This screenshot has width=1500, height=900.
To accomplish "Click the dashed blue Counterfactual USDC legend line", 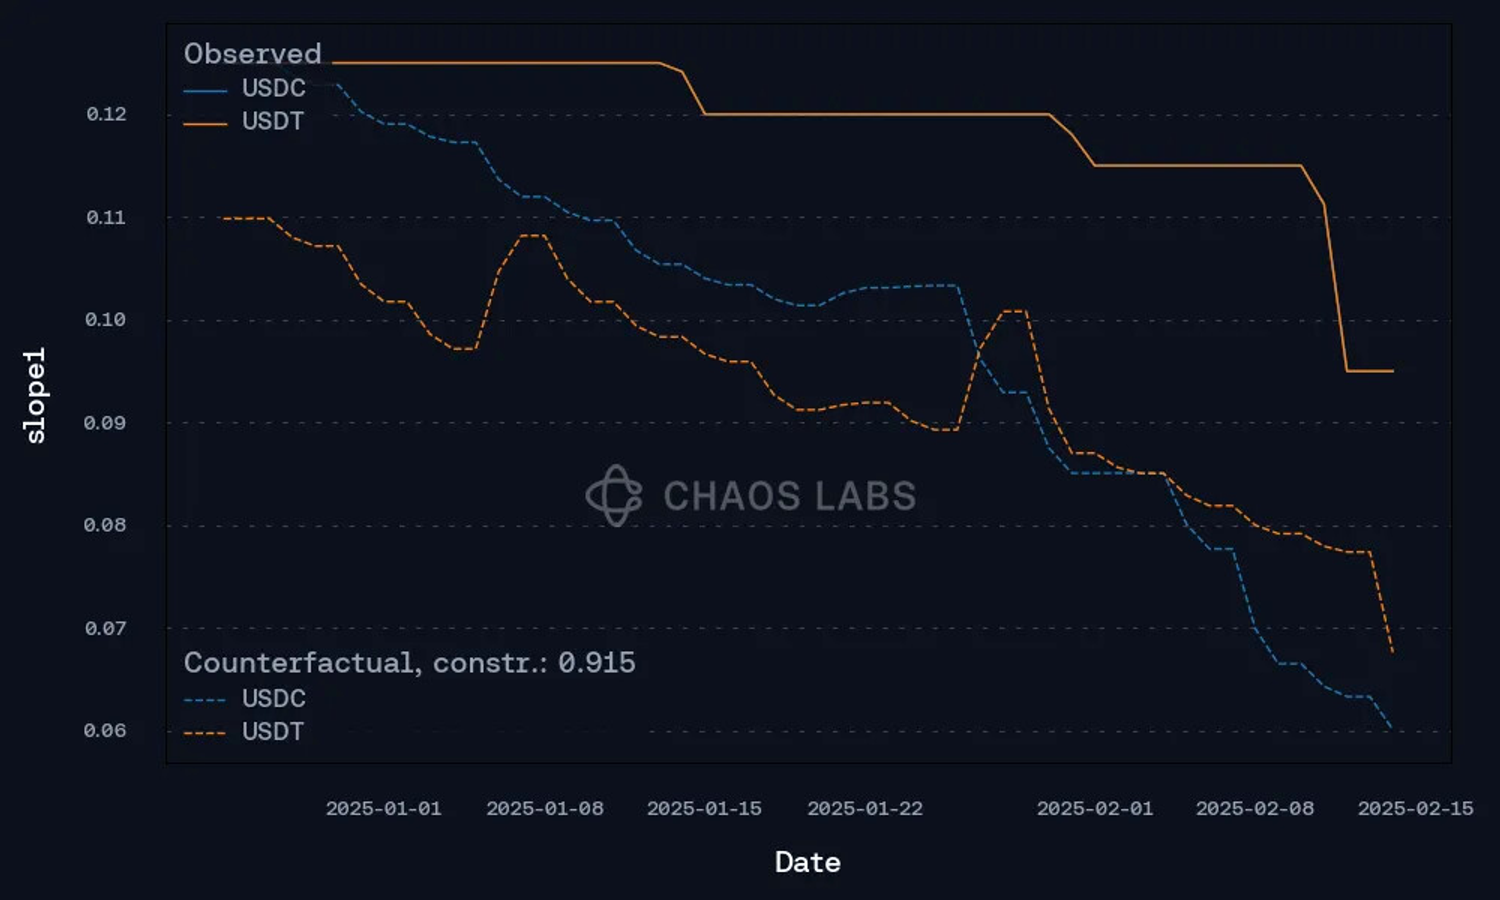I will tap(205, 700).
